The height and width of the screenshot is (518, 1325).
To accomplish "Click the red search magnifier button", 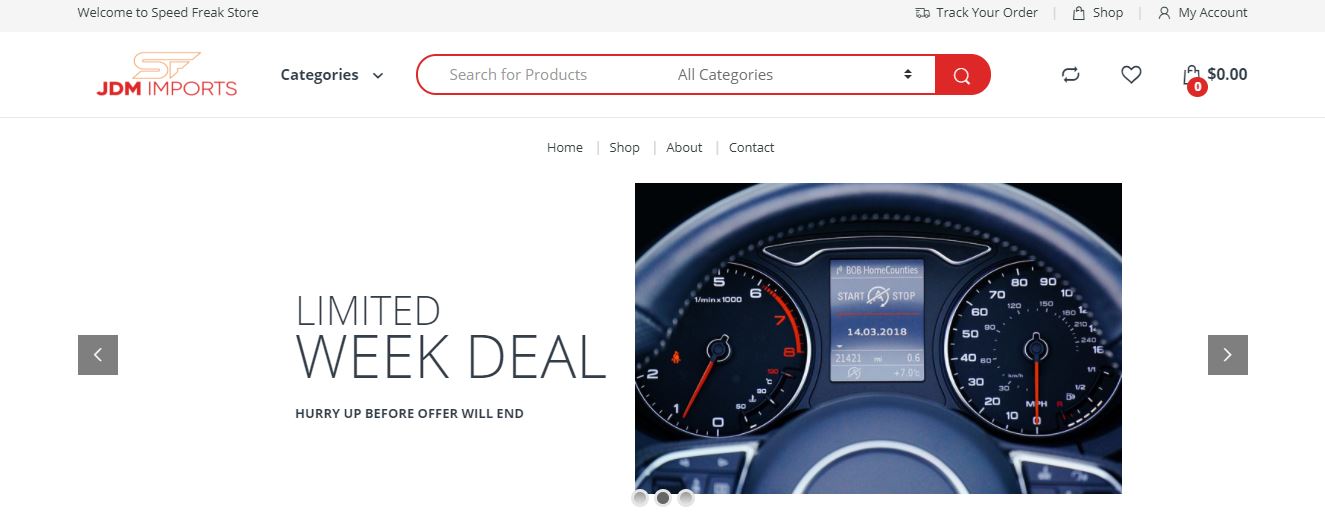I will [962, 75].
